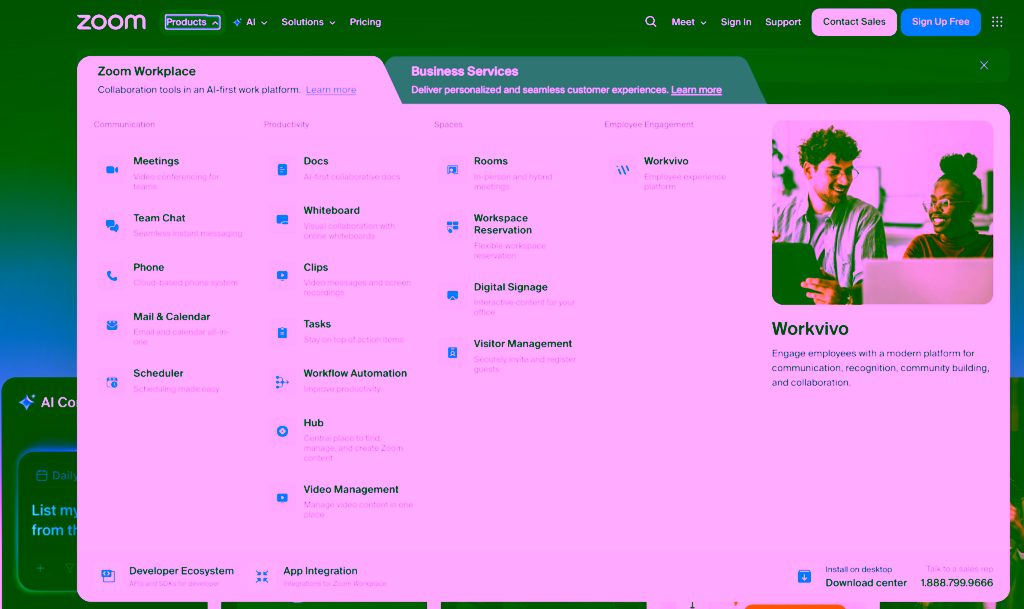
Task: Click the Scheduler calendar icon
Action: (112, 381)
